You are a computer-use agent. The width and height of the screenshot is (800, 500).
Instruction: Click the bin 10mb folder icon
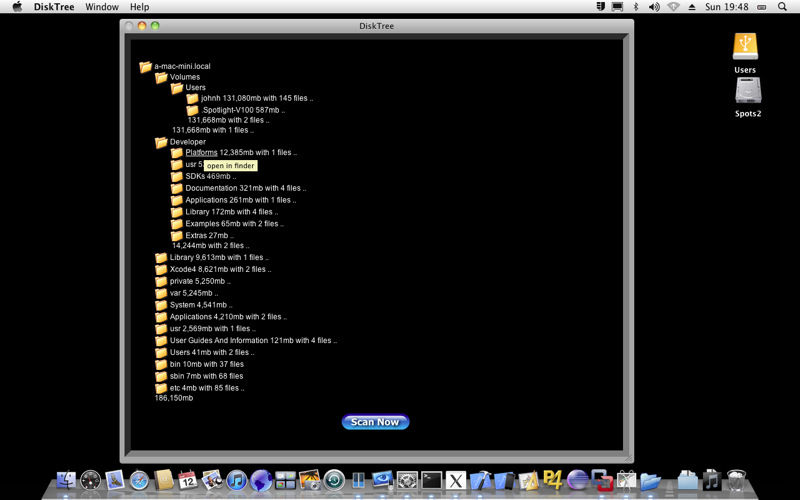[161, 364]
